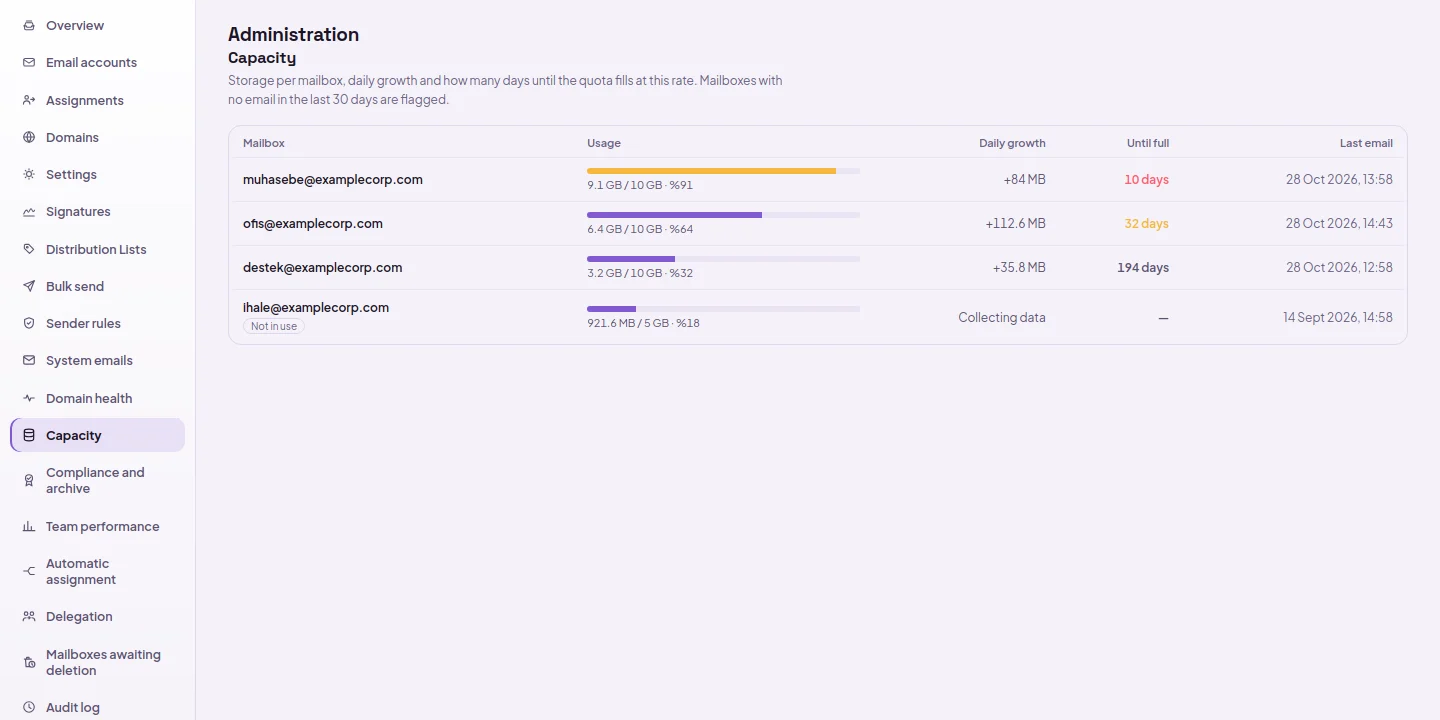Go to the Capacity sidebar entry
The height and width of the screenshot is (720, 1440).
pos(98,435)
